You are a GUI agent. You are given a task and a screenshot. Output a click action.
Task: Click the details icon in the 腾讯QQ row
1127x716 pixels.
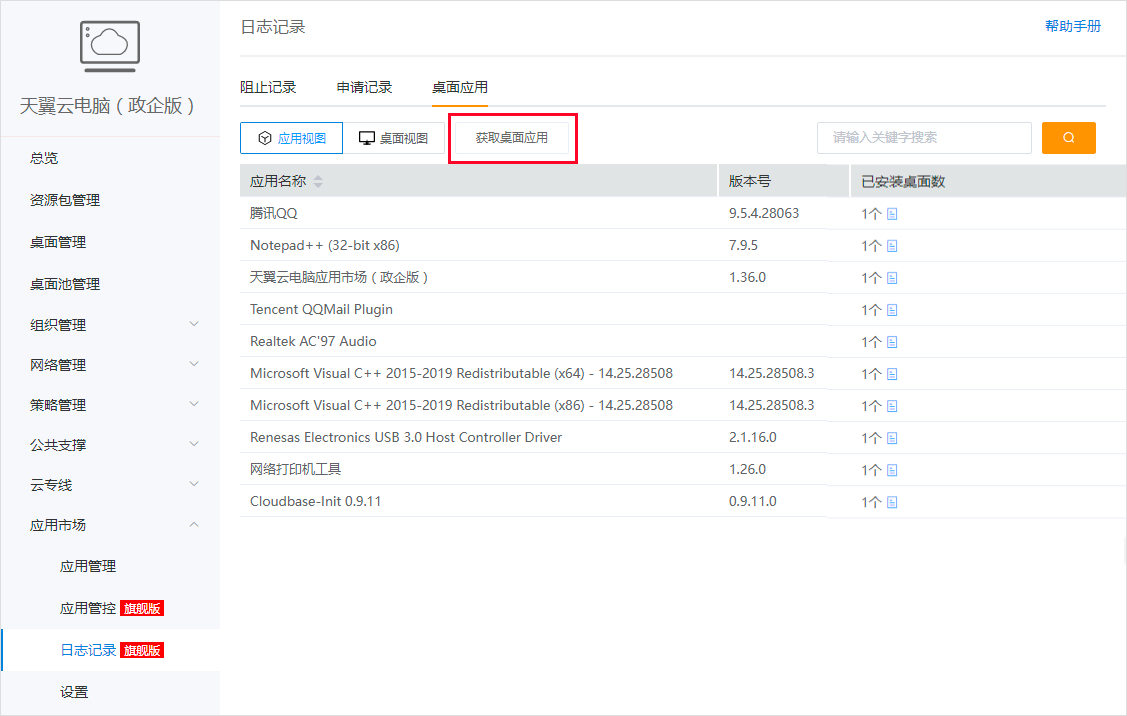tap(892, 214)
